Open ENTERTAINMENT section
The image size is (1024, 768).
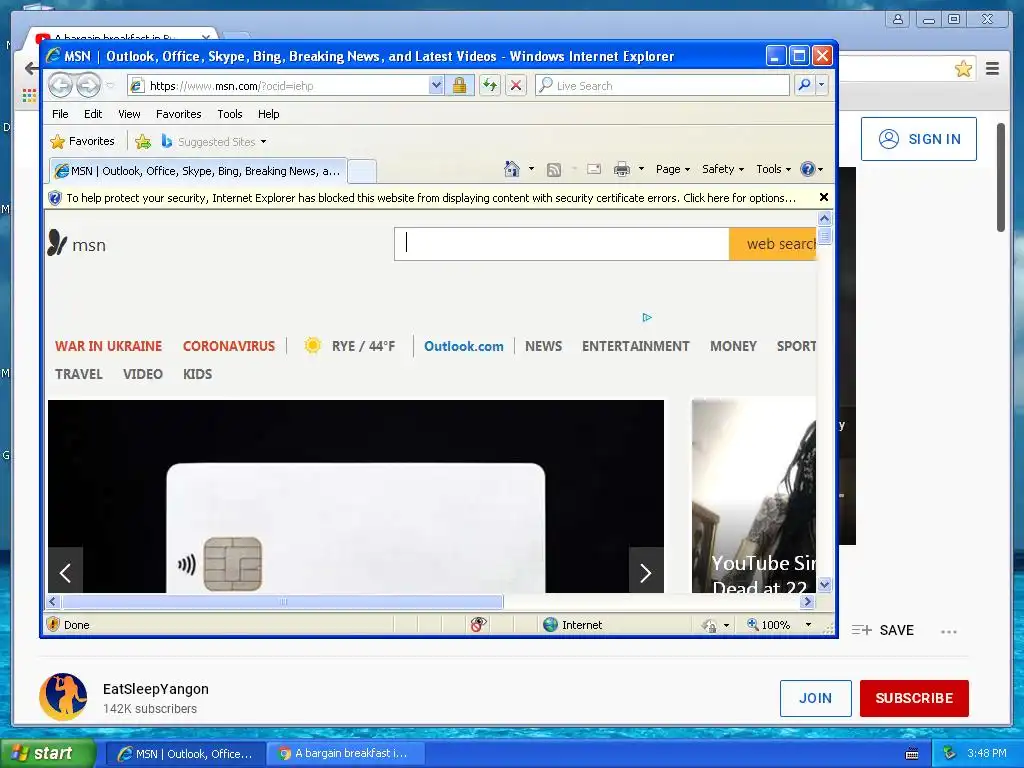(635, 346)
